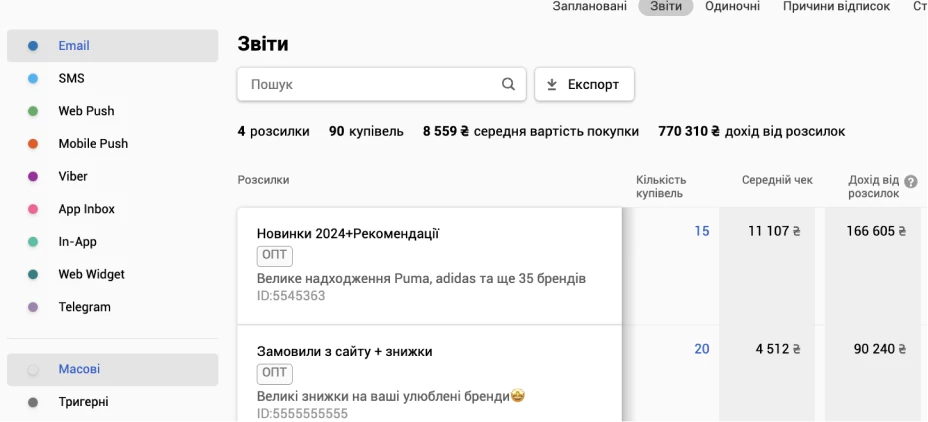Open SMS channel section
The image size is (928, 422).
point(71,78)
